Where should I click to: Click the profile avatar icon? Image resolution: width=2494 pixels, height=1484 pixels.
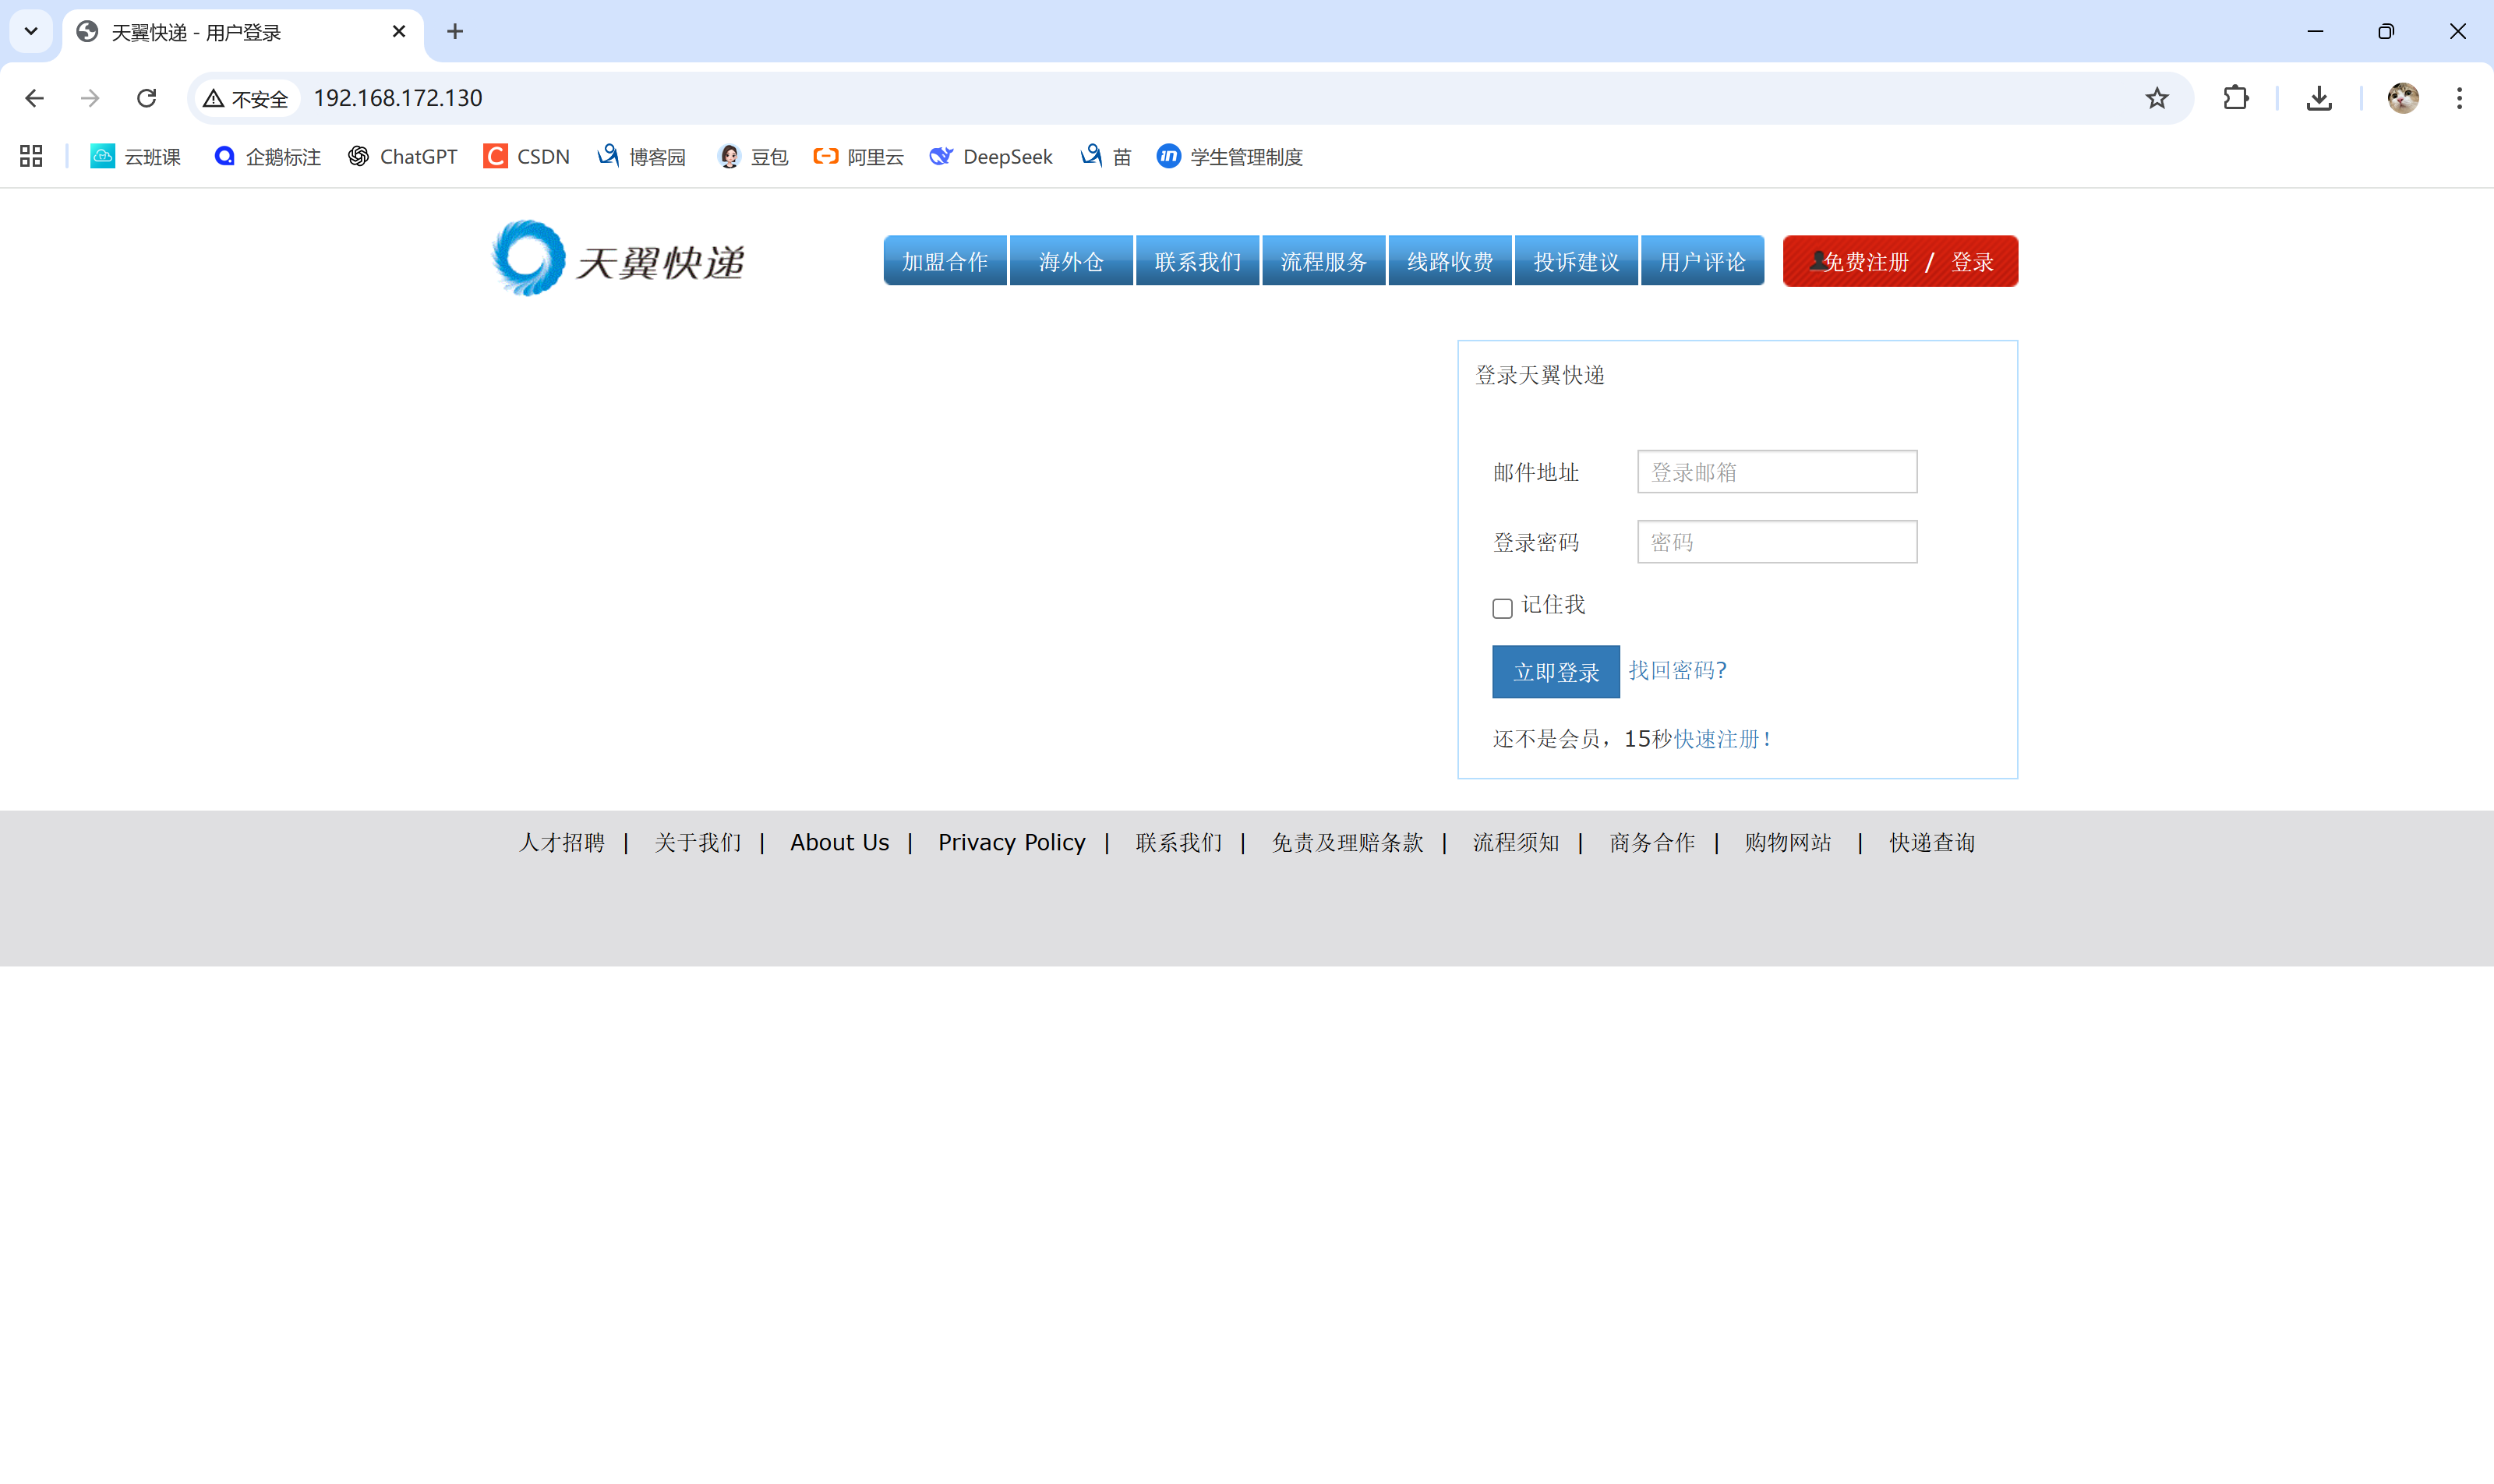coord(2403,98)
